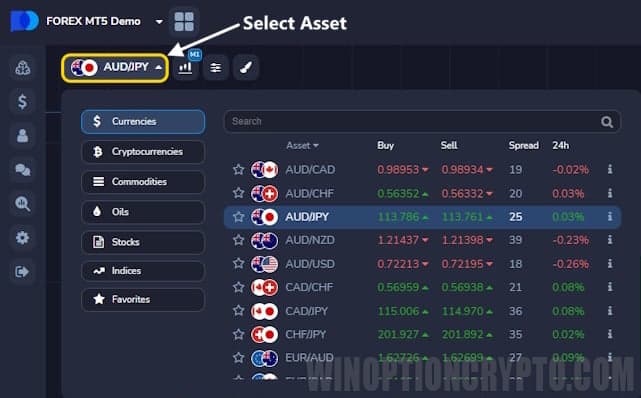The image size is (641, 398).
Task: Open info for AUD/NZD
Action: pos(610,239)
